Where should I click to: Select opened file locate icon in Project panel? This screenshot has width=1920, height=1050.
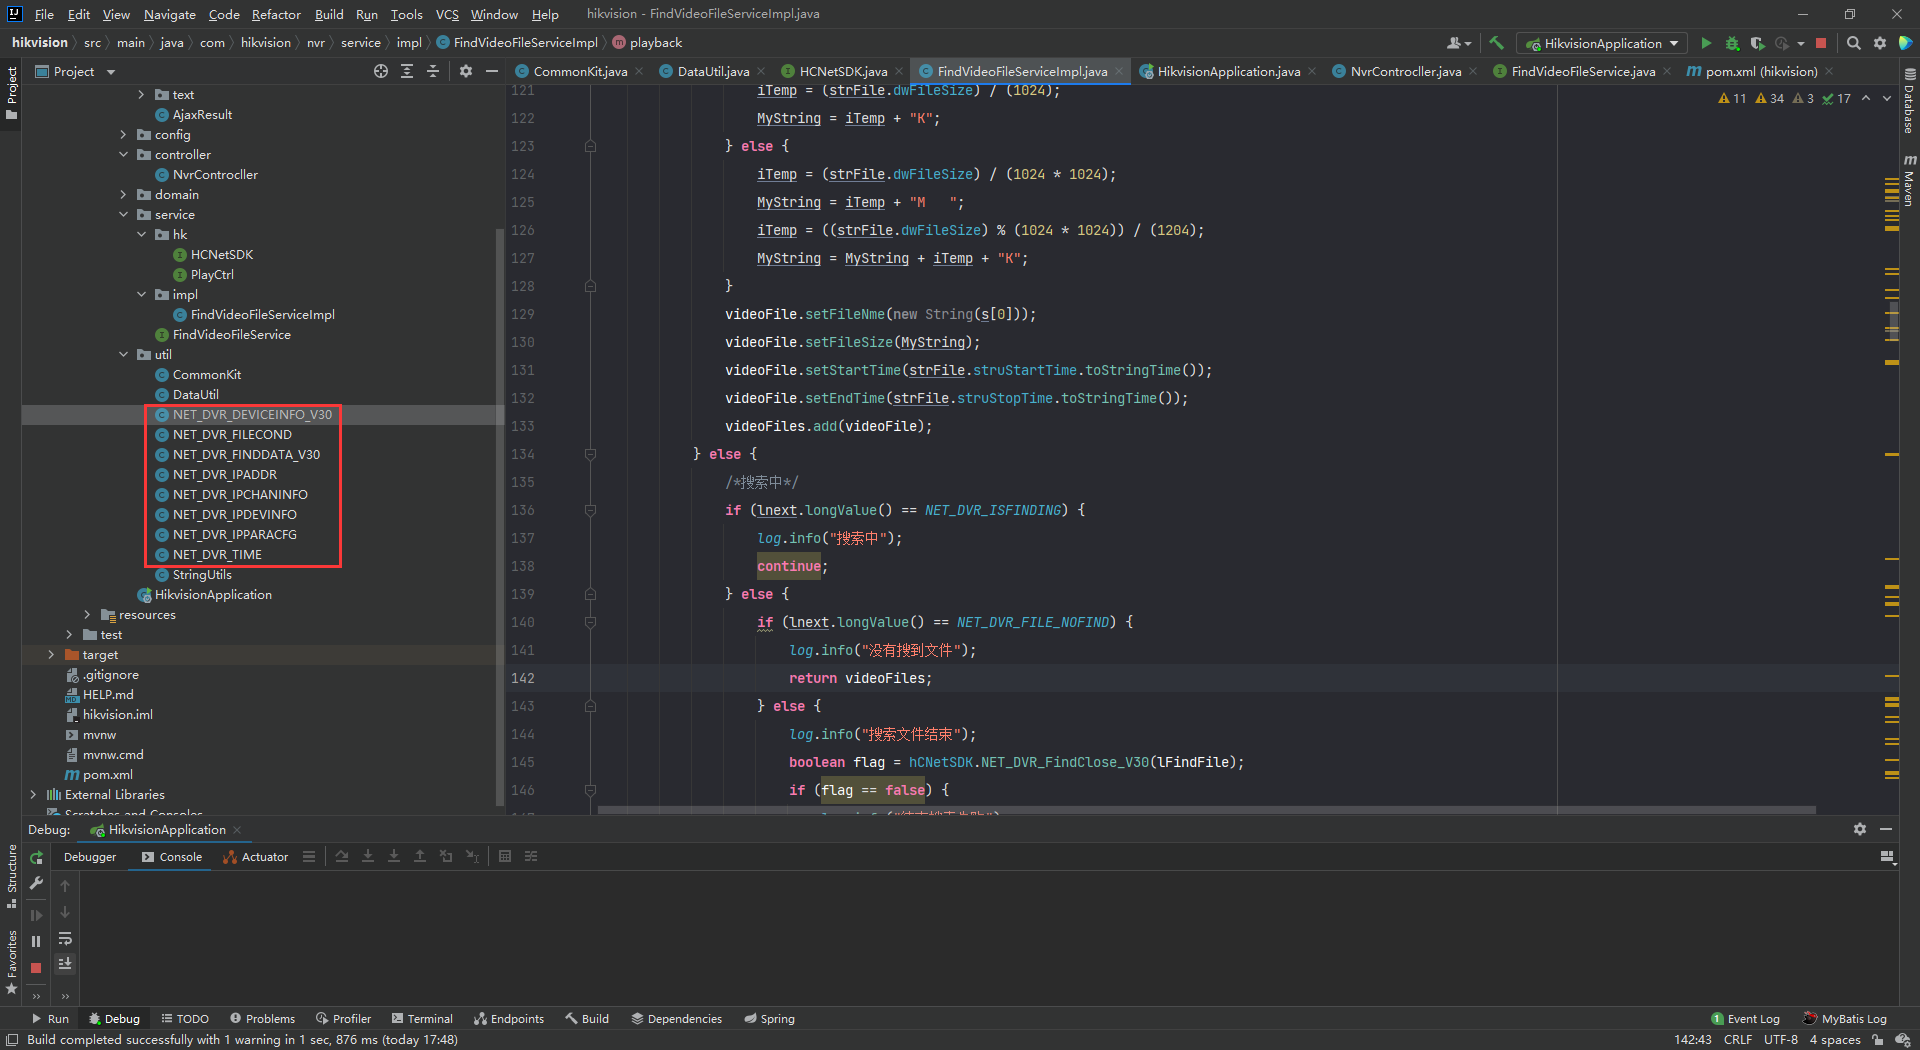[380, 71]
